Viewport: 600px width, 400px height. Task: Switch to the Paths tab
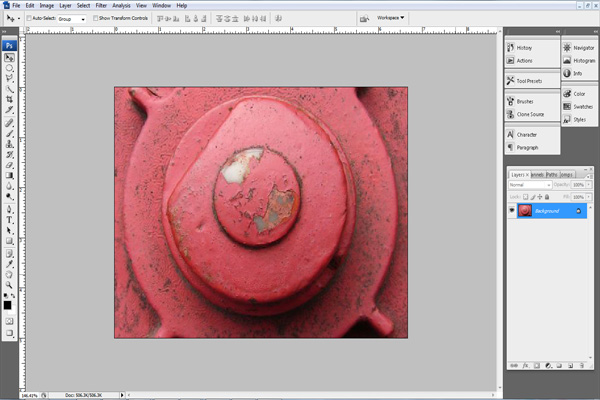pos(551,175)
